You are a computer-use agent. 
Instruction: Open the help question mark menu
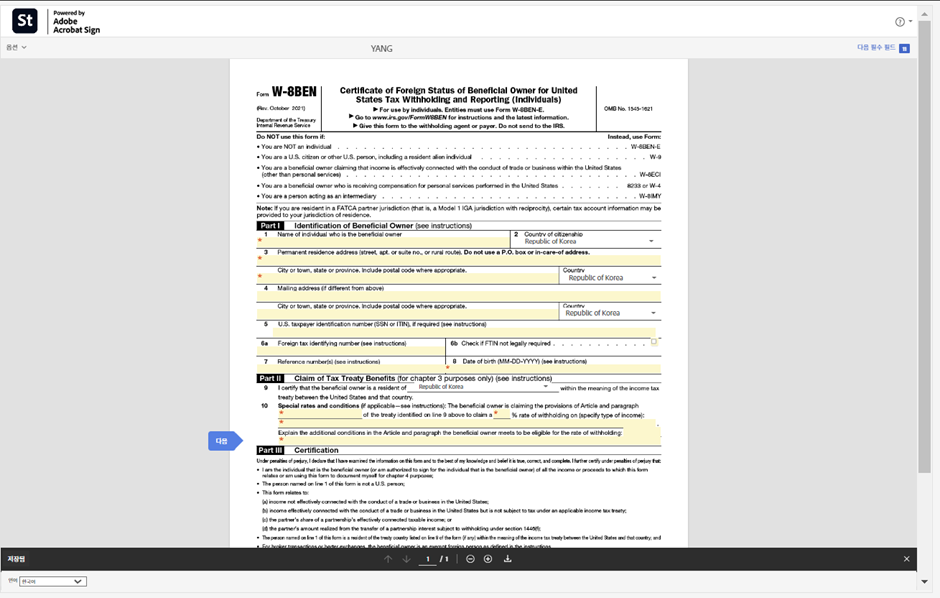tap(903, 22)
